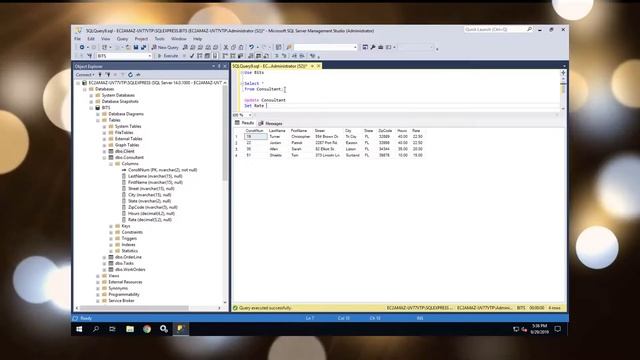Click the Object Explorer horizontal scrollbar

pos(135,308)
